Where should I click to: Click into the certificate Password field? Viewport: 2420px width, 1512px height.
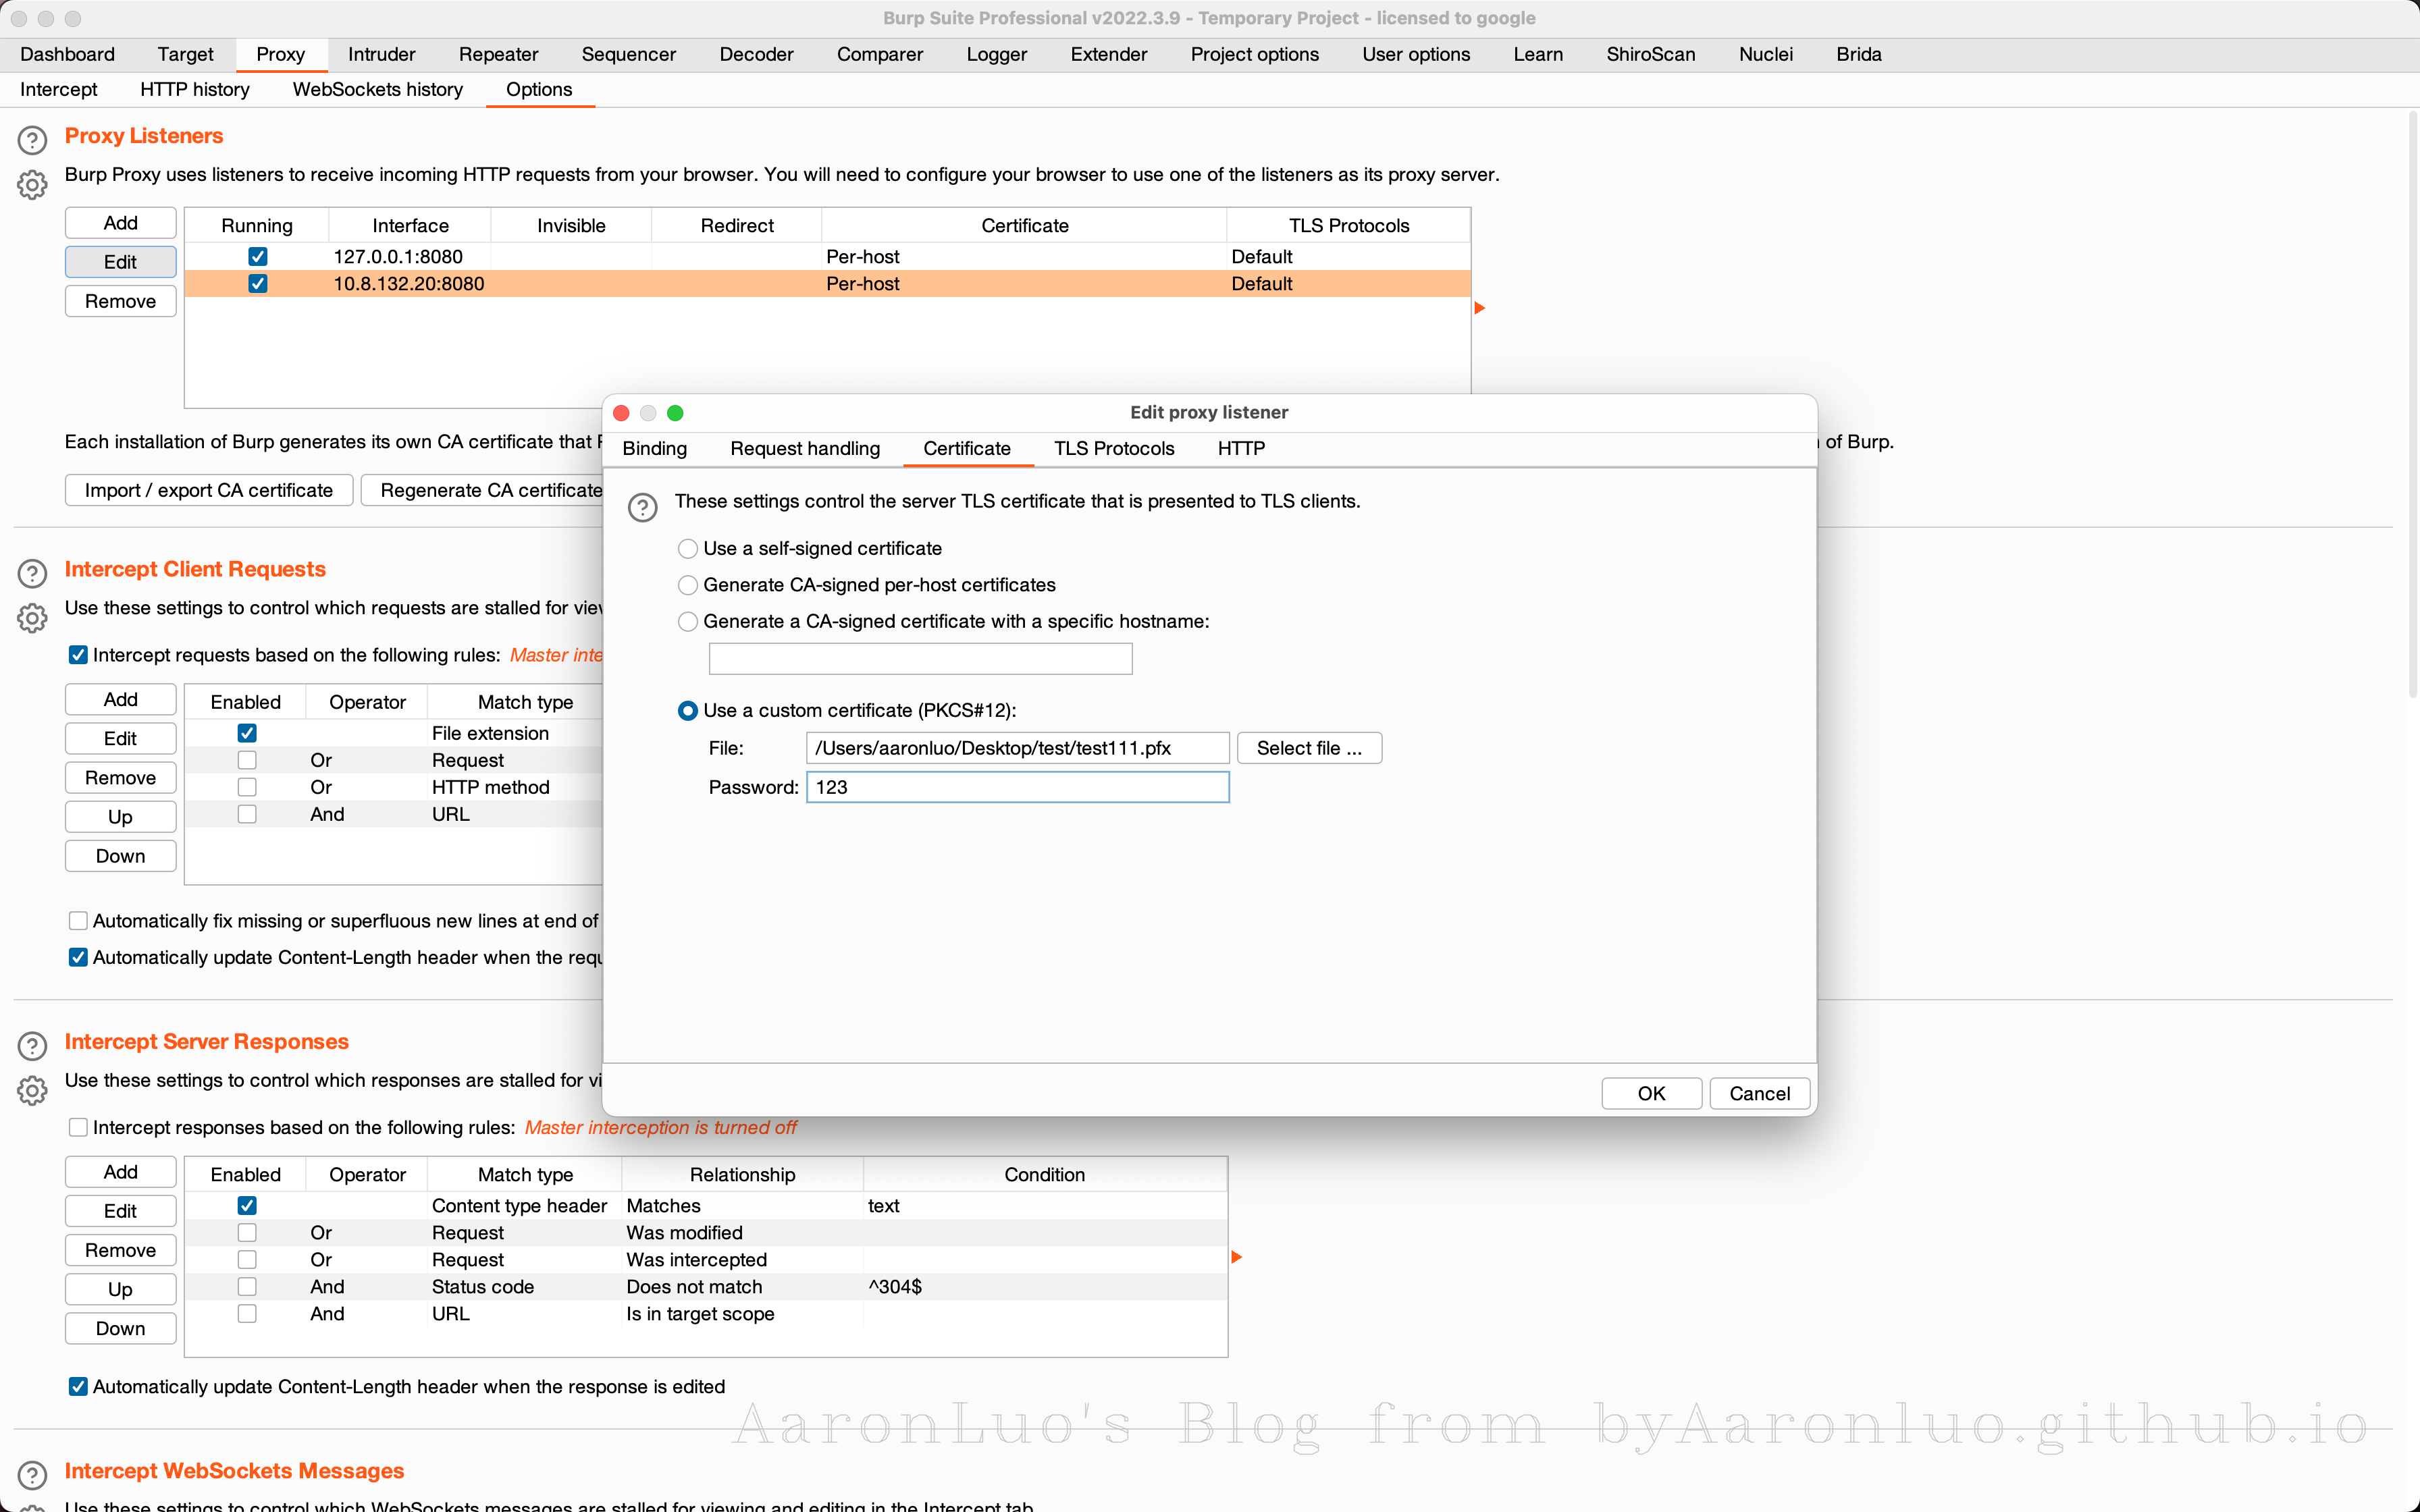1017,787
